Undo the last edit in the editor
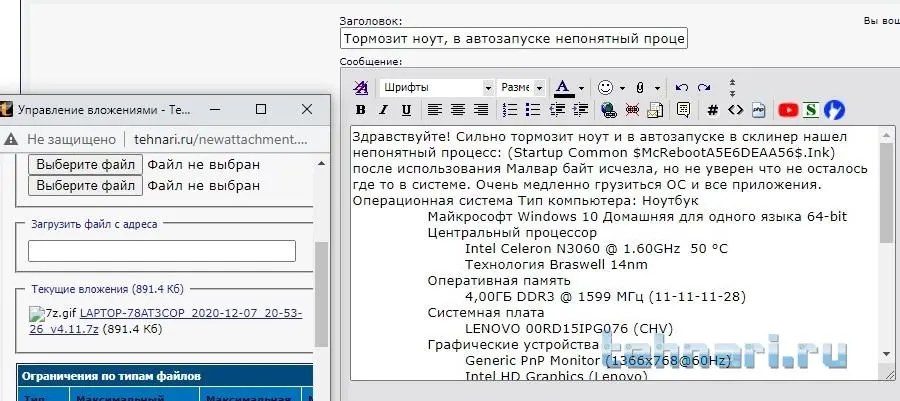This screenshot has width=900, height=401. pos(681,88)
